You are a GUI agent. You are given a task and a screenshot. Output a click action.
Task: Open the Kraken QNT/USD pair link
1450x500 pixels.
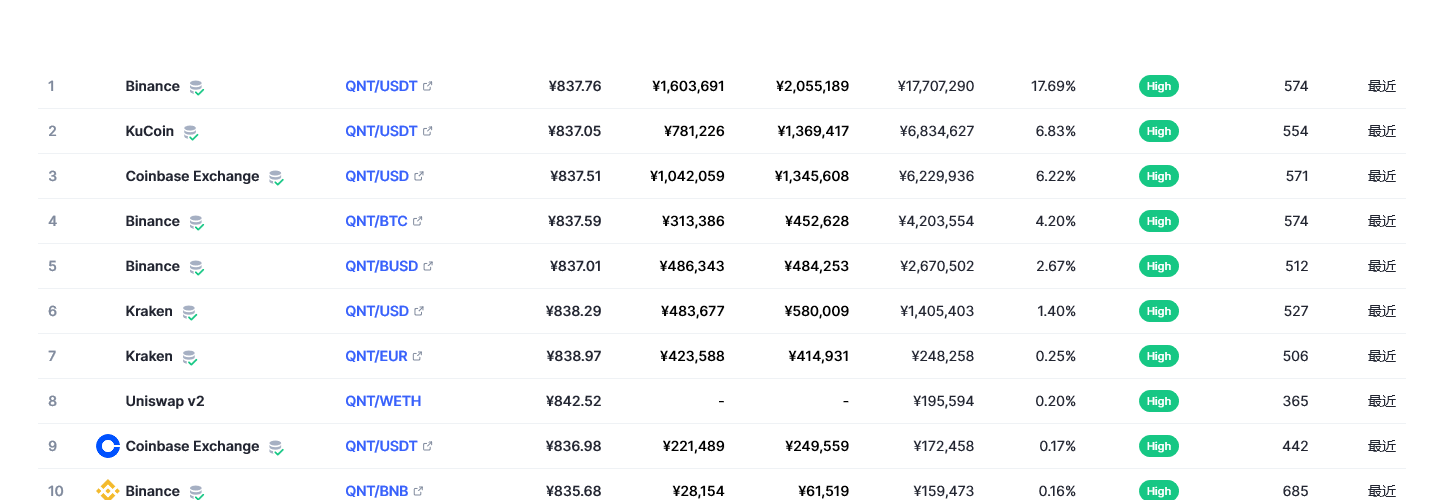377,311
